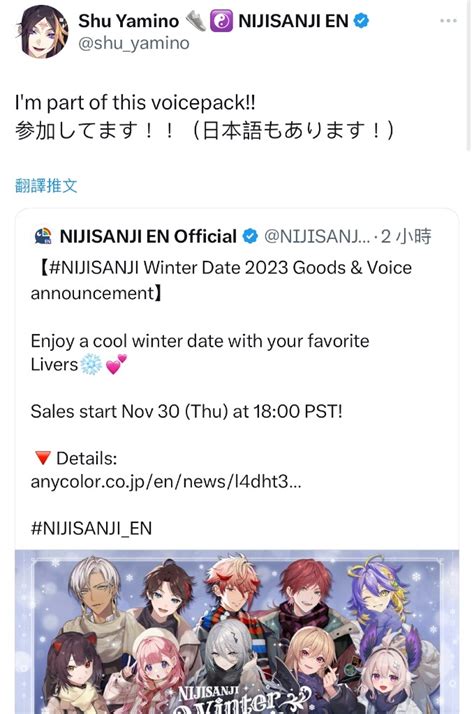Click the @shu_yamino handle
This screenshot has height=714, width=474.
(x=134, y=43)
